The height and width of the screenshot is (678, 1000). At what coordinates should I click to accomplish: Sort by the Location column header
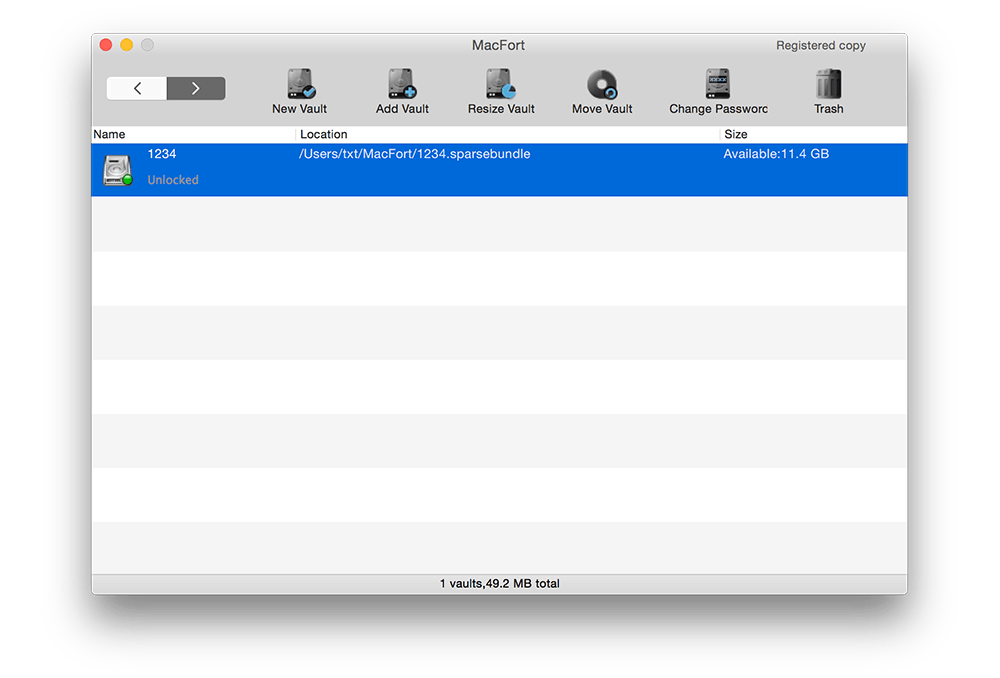[323, 135]
